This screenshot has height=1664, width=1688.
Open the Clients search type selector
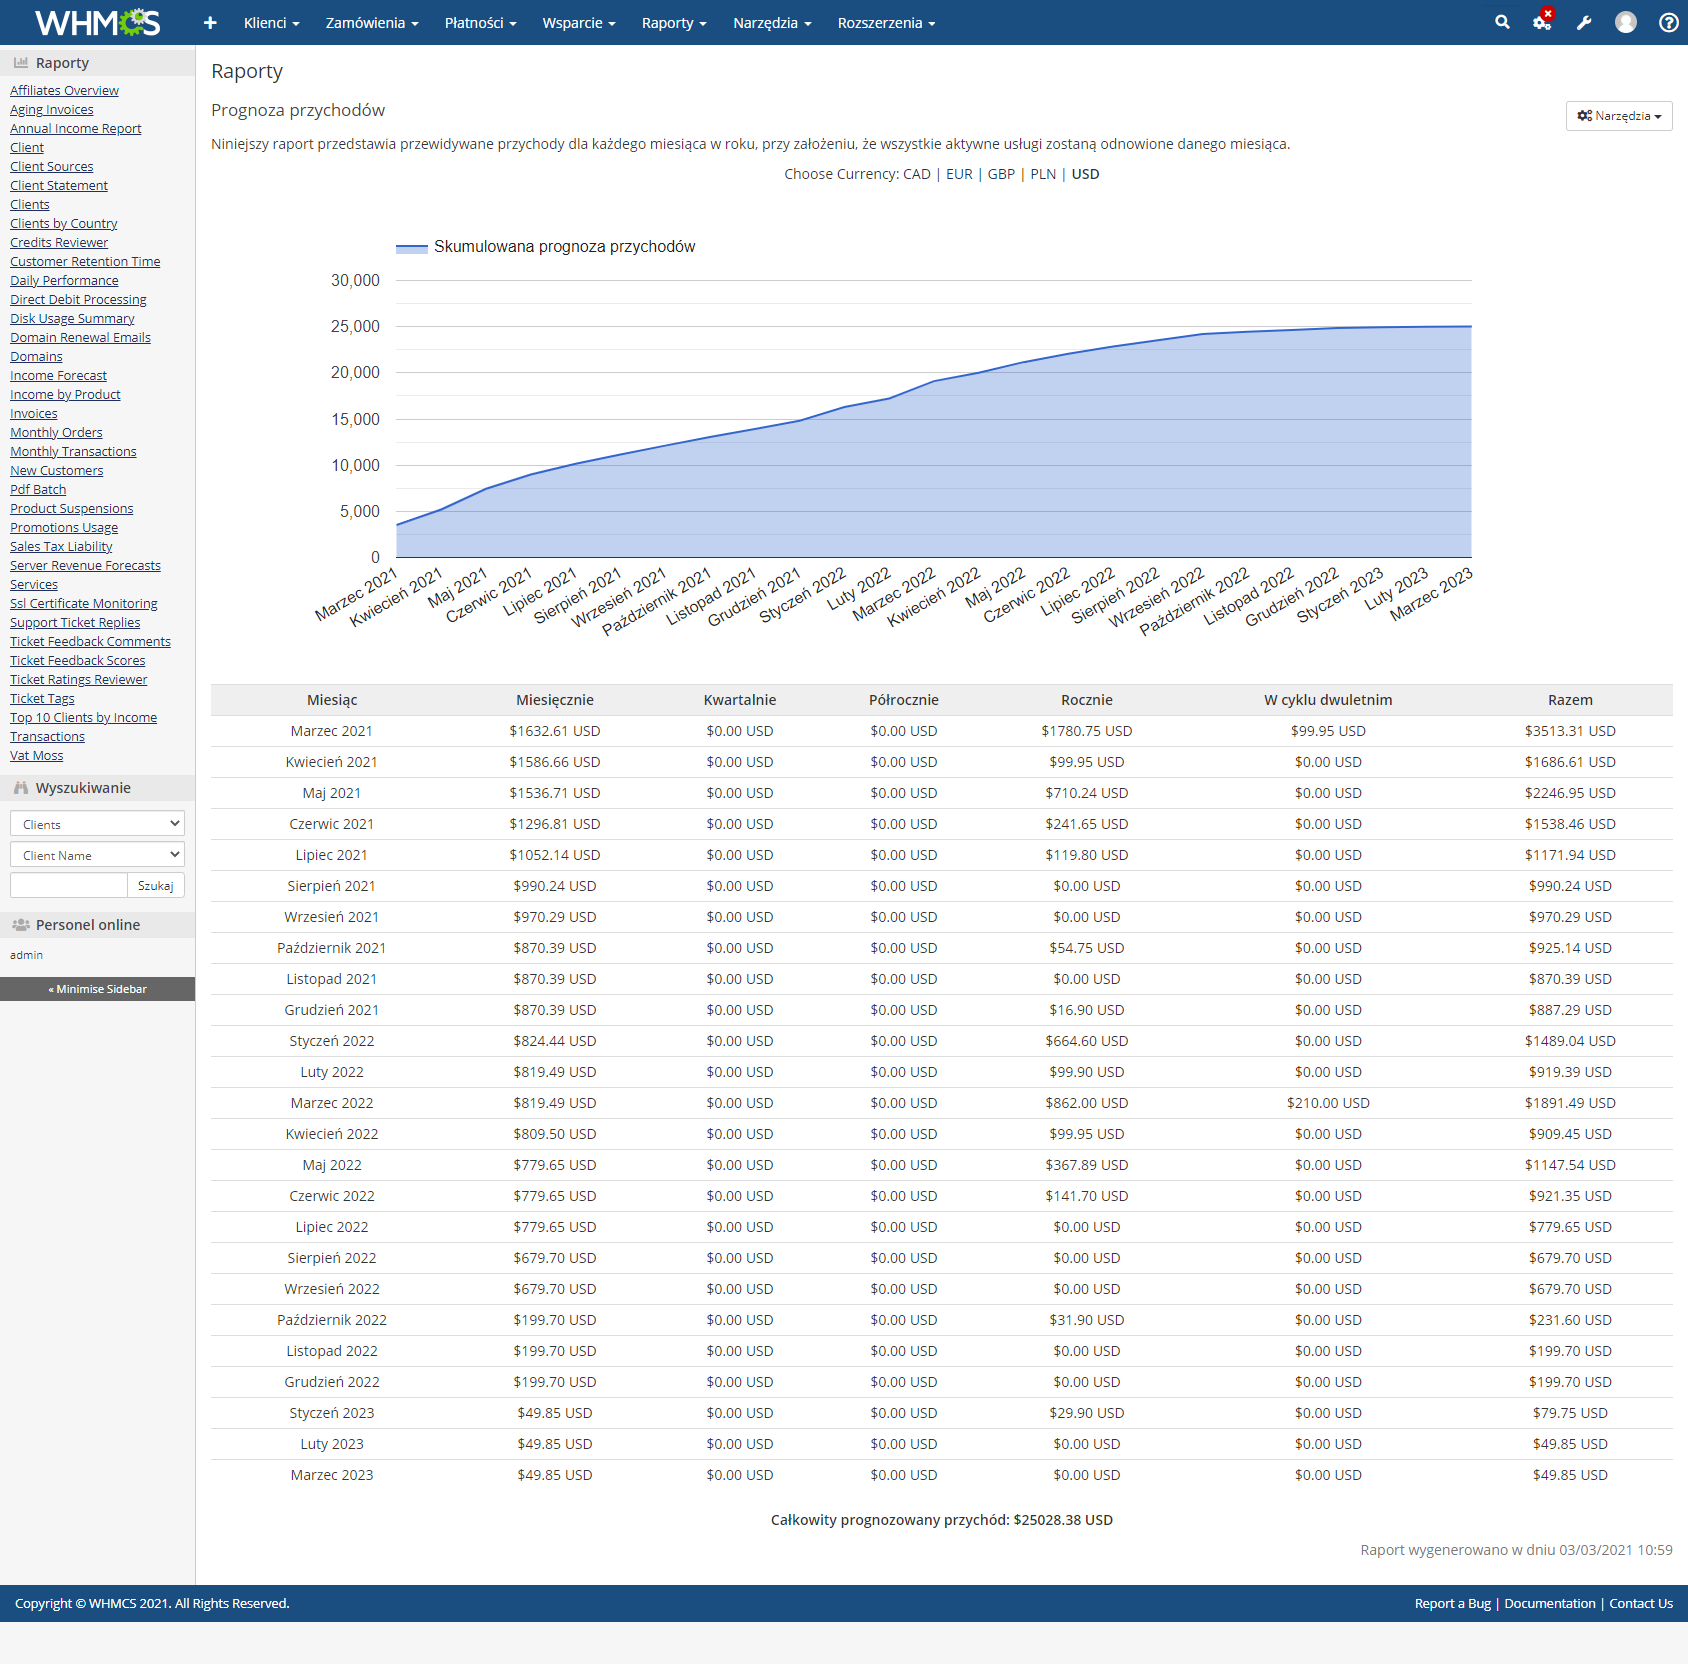click(96, 823)
